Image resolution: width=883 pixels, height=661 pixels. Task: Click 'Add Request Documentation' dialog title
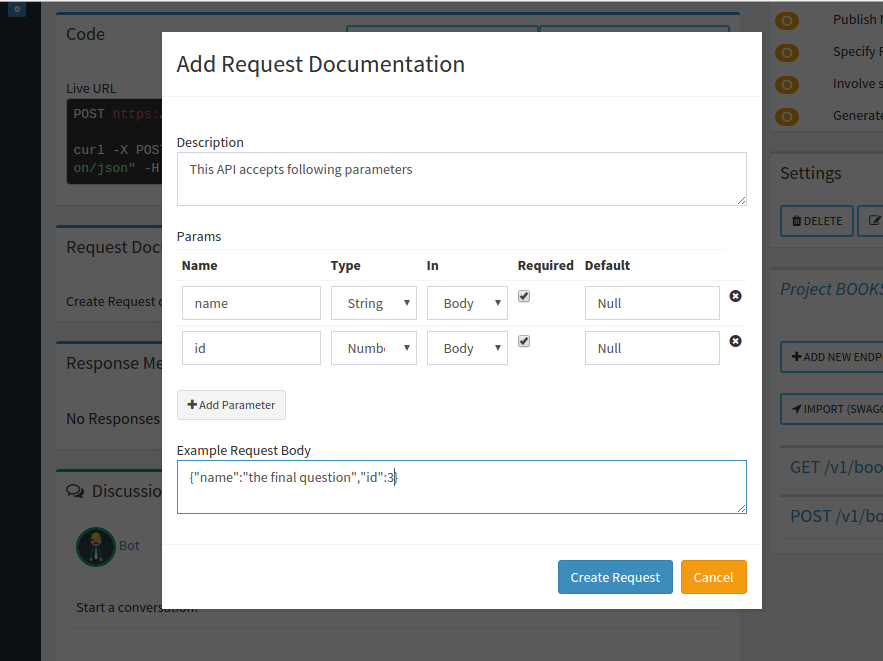pyautogui.click(x=320, y=64)
